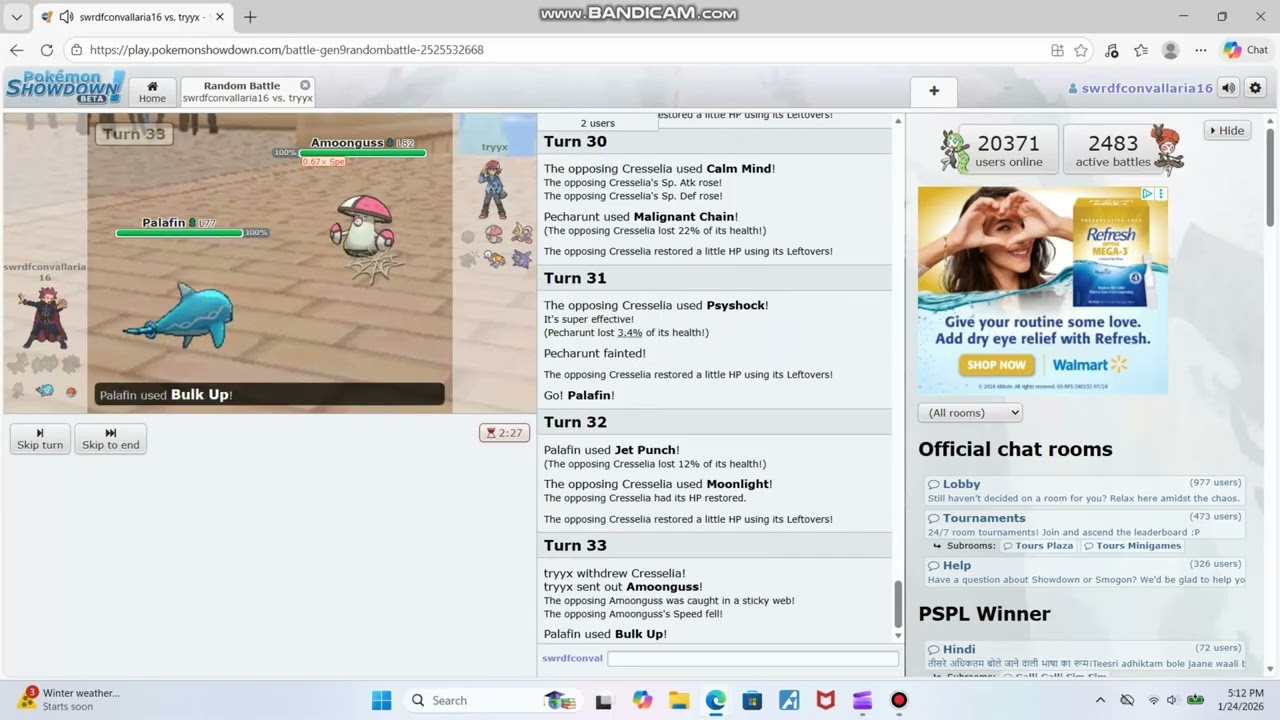Screen dimensions: 1280x720
Task: Open the Winter weather widget
Action: 70,699
